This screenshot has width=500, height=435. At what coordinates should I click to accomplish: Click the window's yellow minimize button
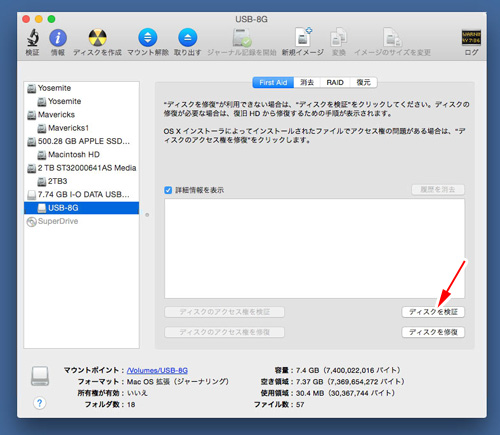pos(39,19)
